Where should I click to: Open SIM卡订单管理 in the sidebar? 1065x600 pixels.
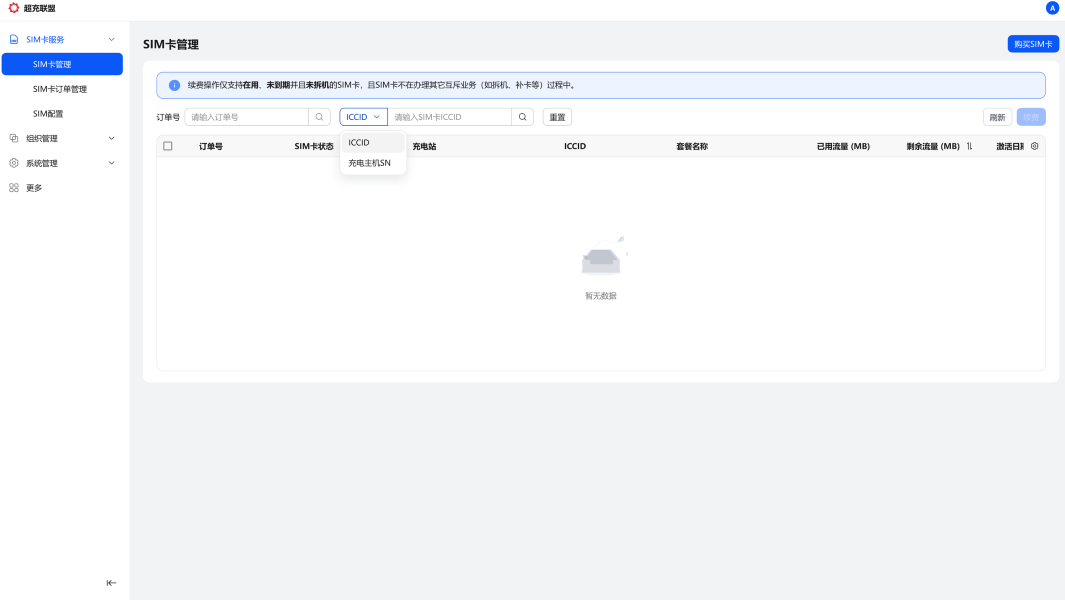point(60,89)
